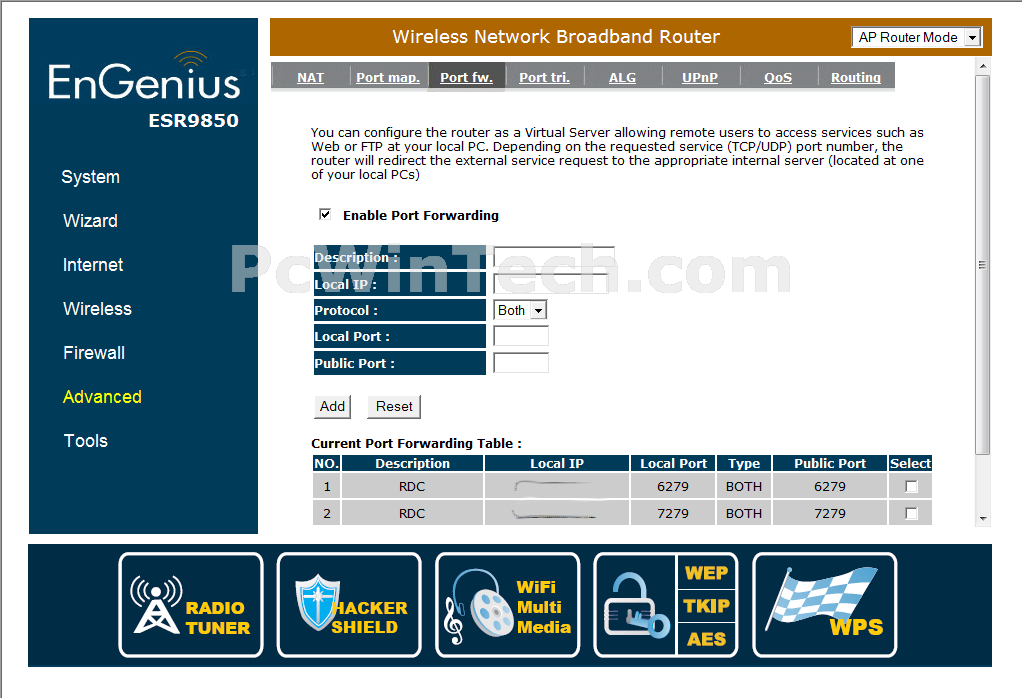This screenshot has height=698, width=1022.
Task: Click RDC description in row 2
Action: tap(412, 514)
